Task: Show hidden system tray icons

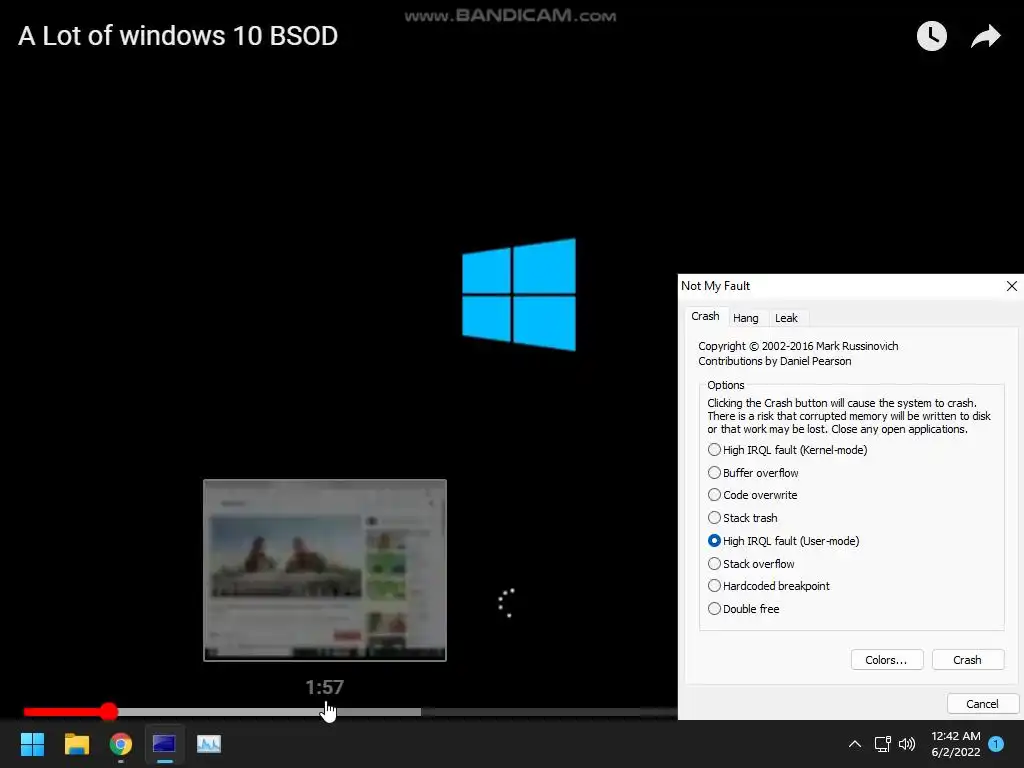Action: (854, 744)
